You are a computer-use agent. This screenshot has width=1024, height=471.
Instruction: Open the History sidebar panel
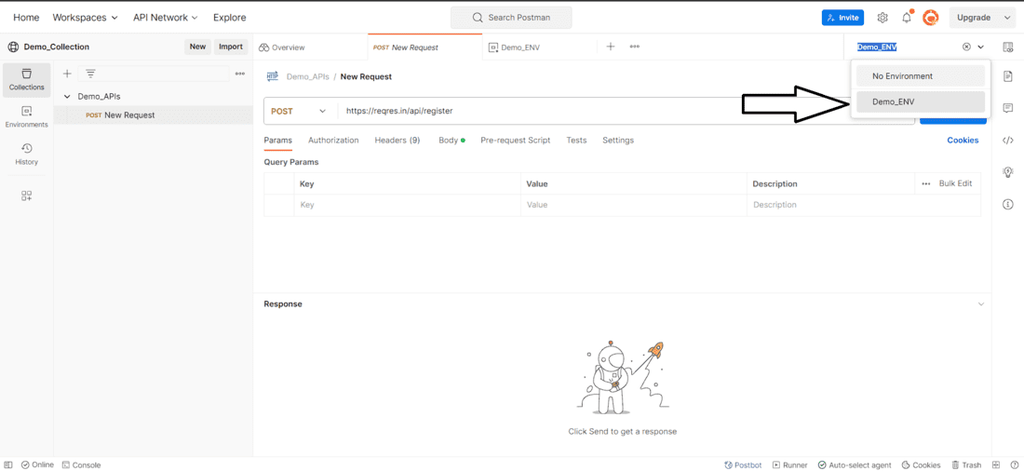point(27,154)
